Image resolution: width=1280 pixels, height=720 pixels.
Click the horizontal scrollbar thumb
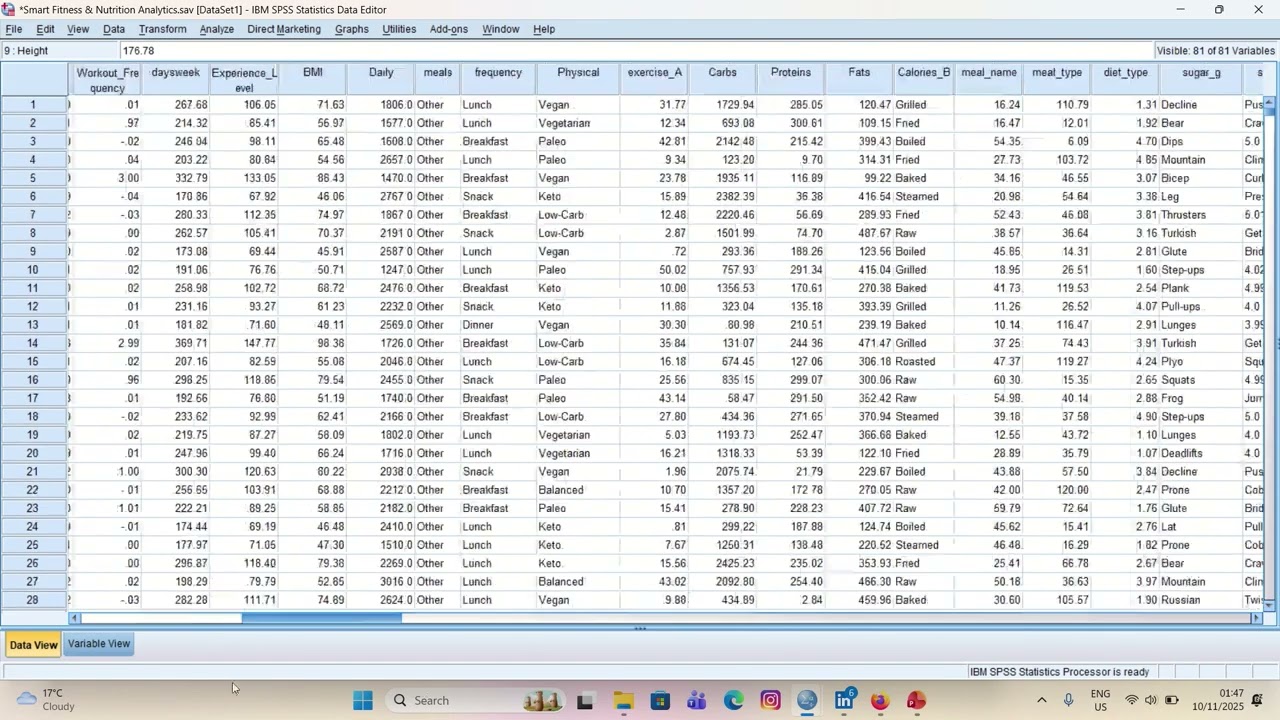pos(322,619)
